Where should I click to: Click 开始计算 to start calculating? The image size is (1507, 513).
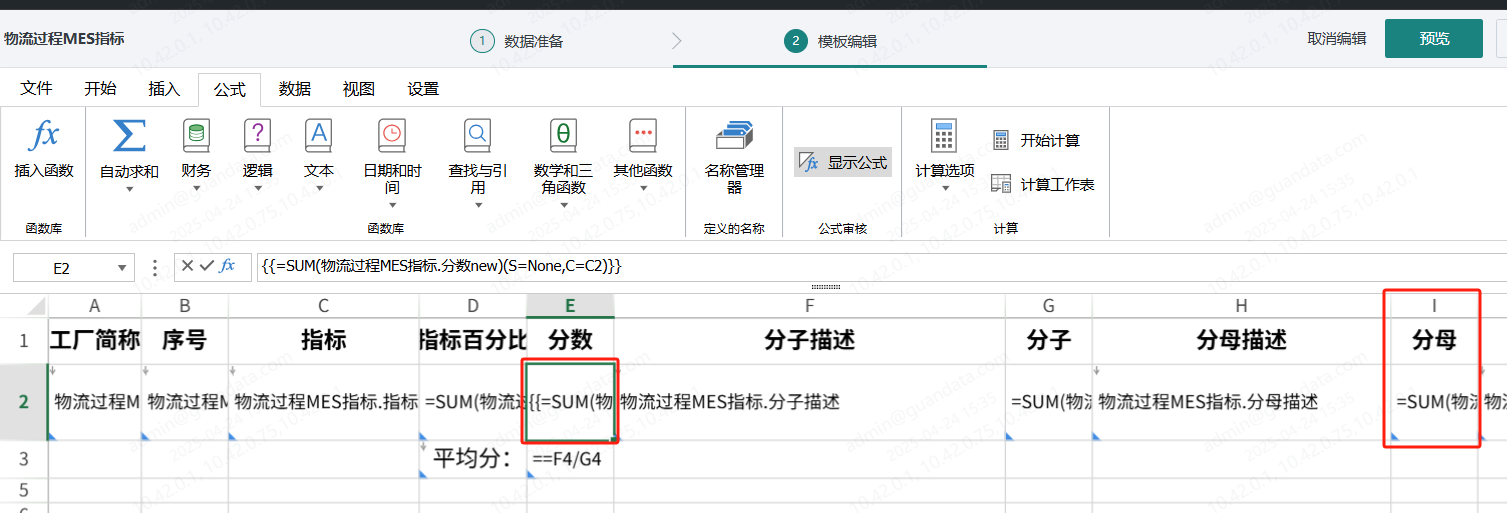coord(1036,140)
